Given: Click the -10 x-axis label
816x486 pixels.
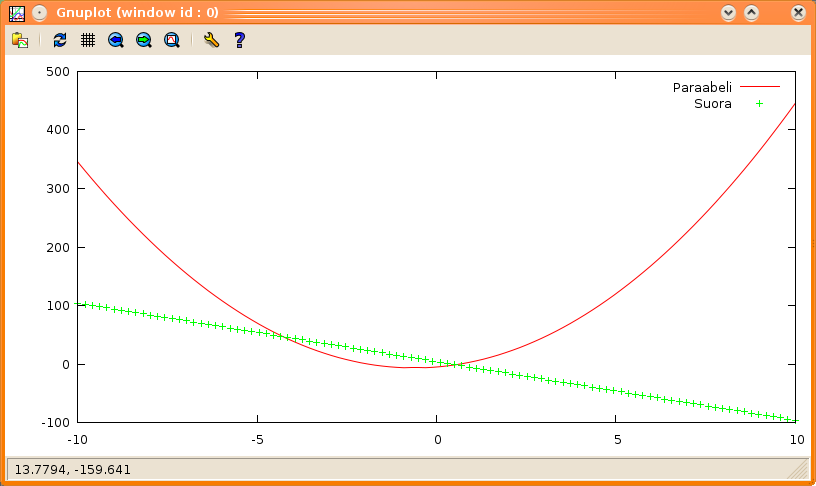Looking at the screenshot, I should [78, 440].
